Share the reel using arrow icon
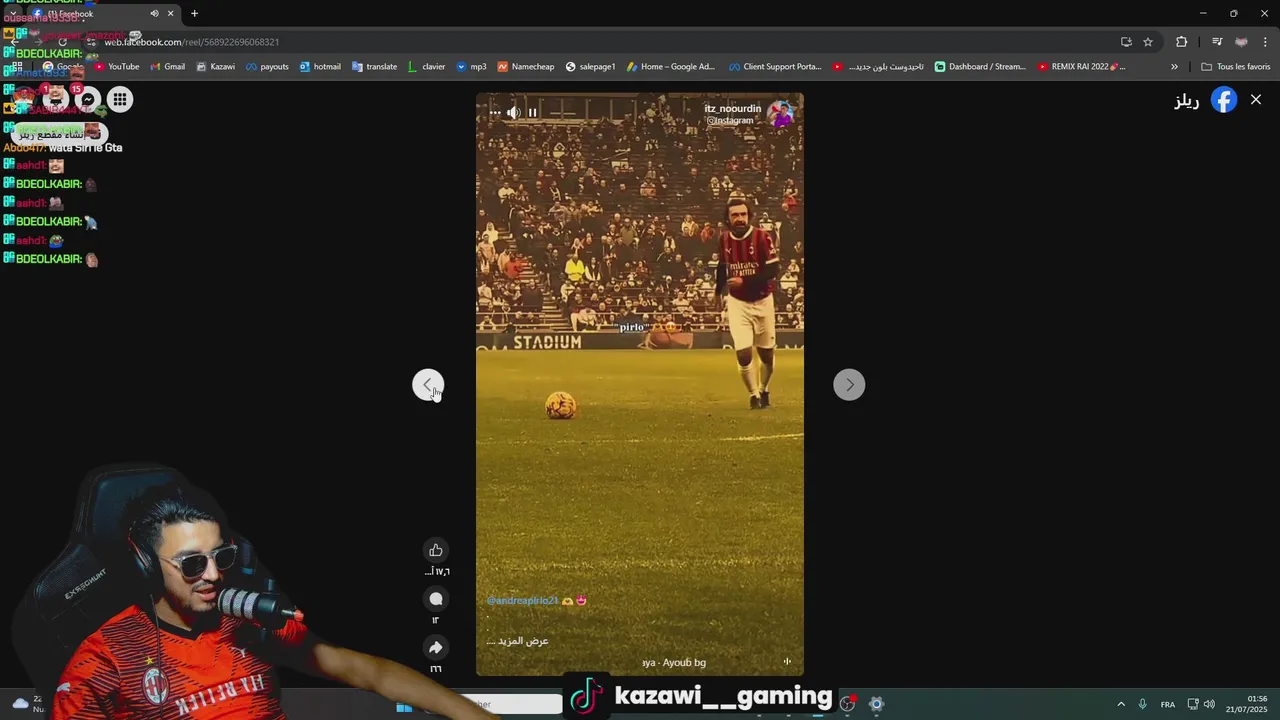Image resolution: width=1280 pixels, height=720 pixels. pyautogui.click(x=435, y=648)
